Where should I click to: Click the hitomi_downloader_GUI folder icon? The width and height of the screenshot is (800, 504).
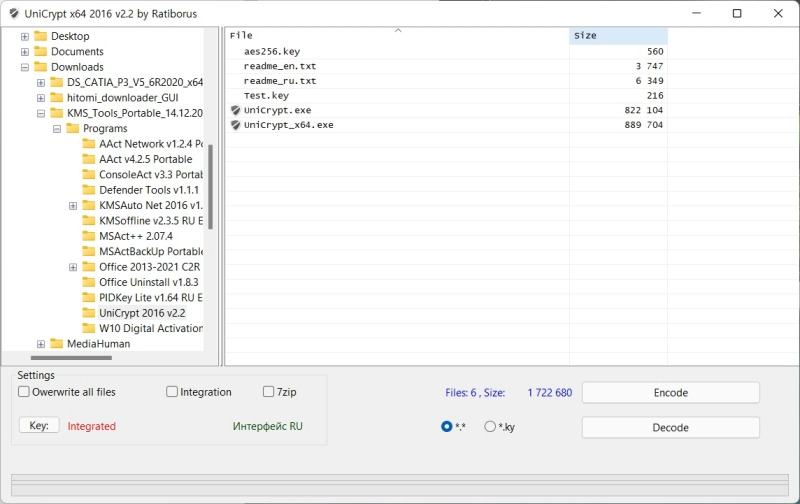pyautogui.click(x=57, y=97)
